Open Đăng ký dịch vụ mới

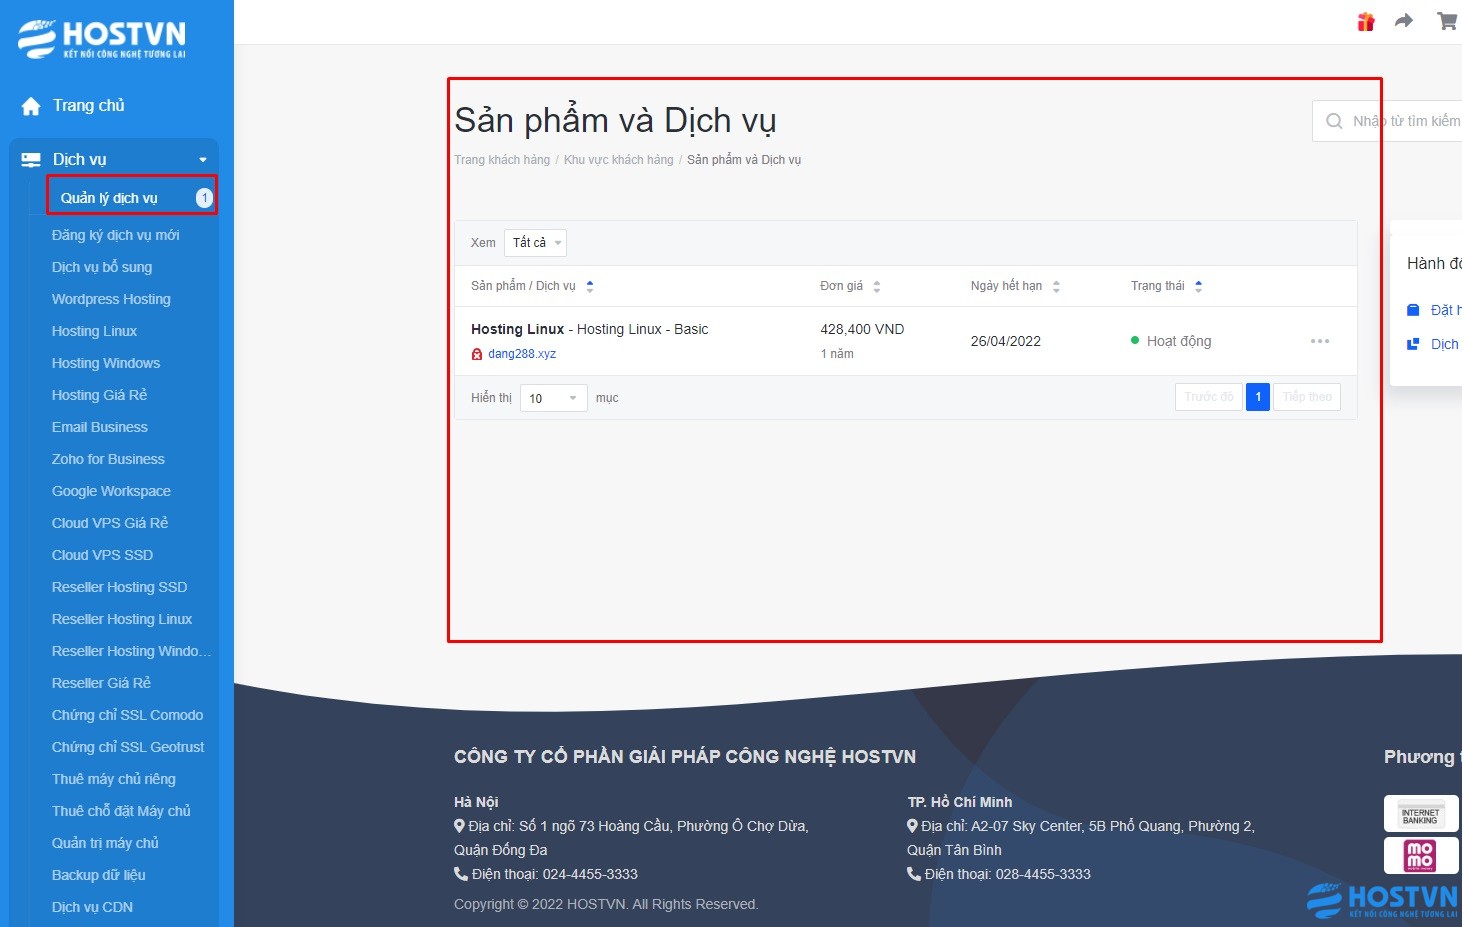(116, 235)
